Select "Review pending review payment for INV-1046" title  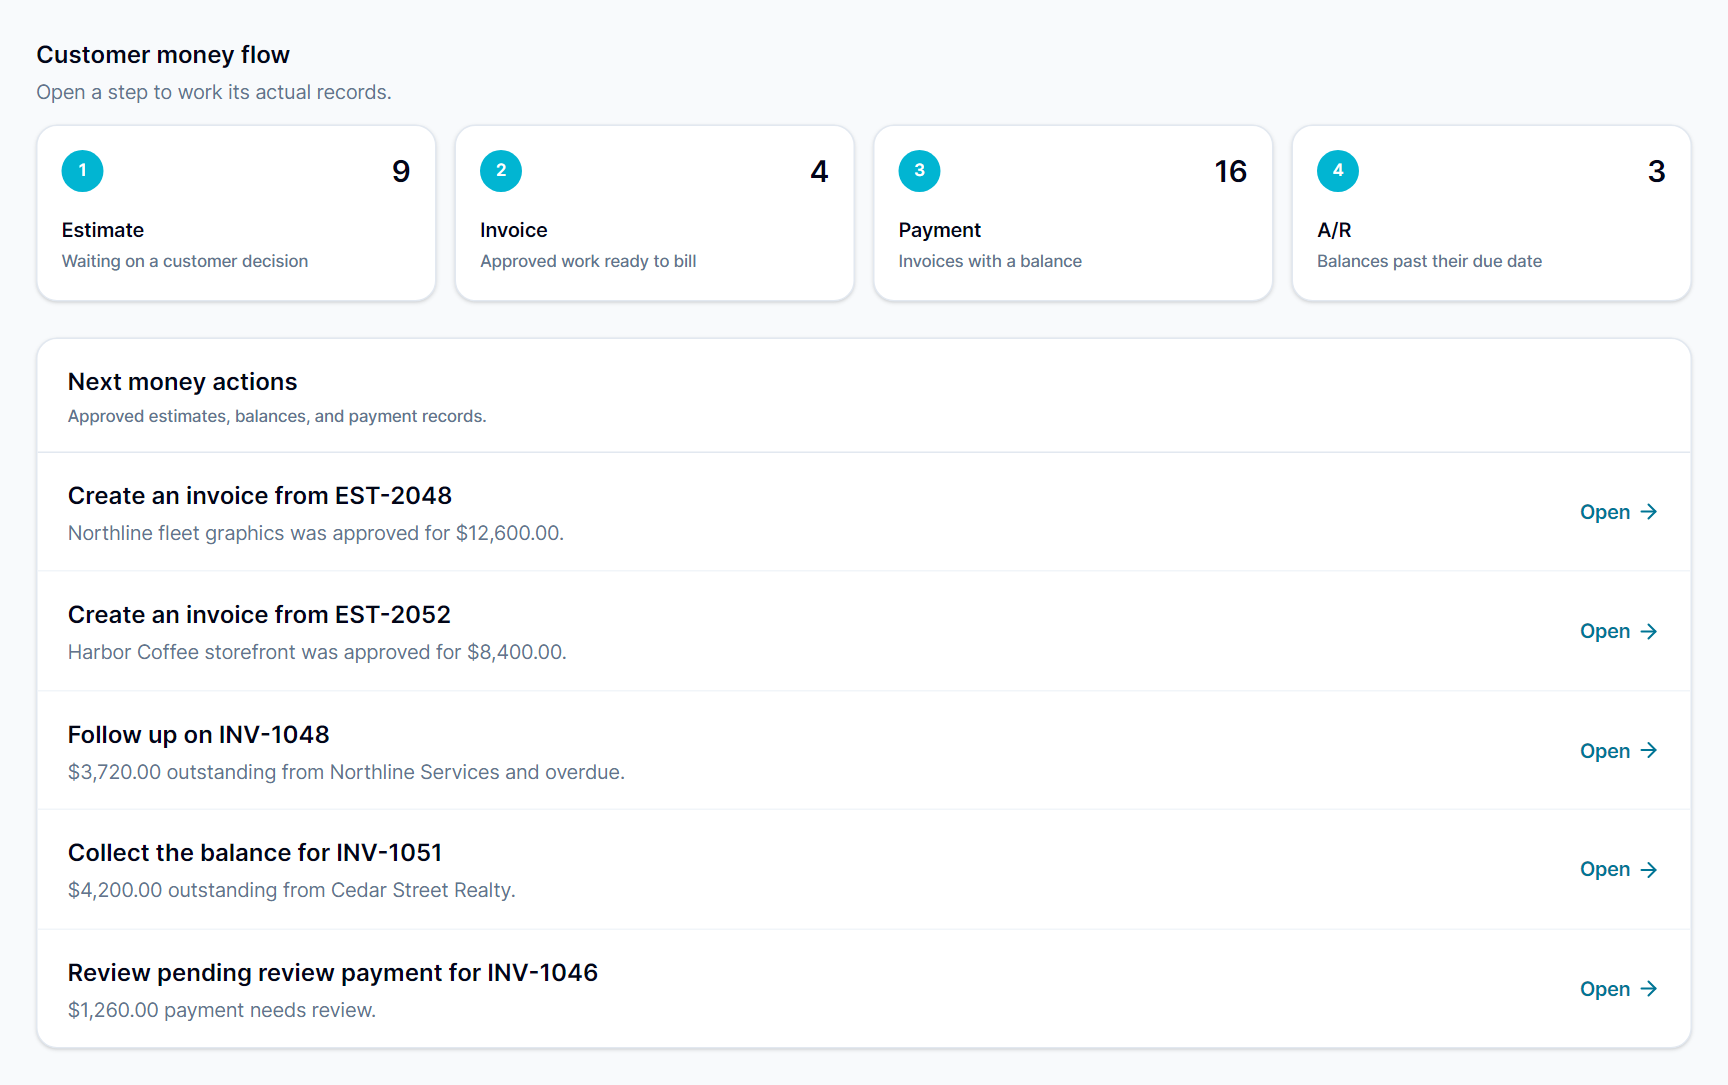click(x=333, y=973)
